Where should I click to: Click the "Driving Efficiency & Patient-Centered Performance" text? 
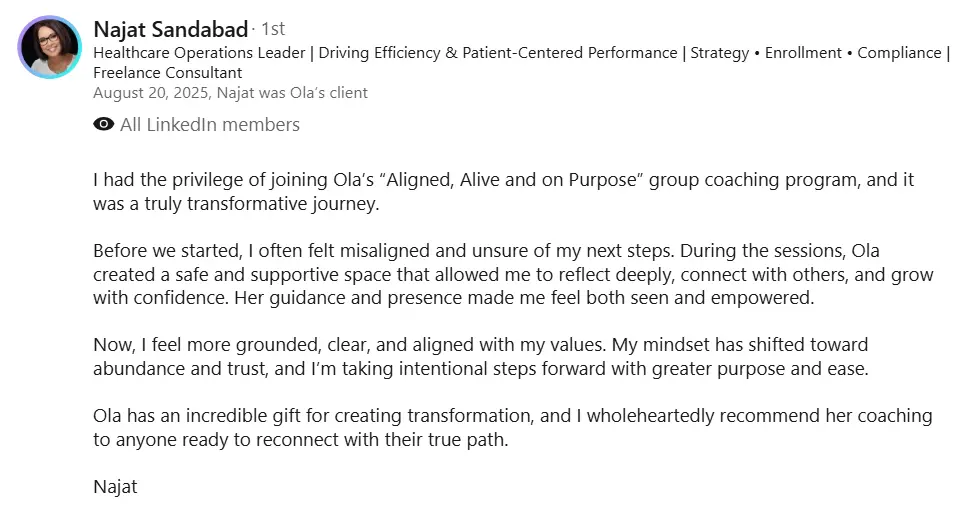[x=498, y=53]
